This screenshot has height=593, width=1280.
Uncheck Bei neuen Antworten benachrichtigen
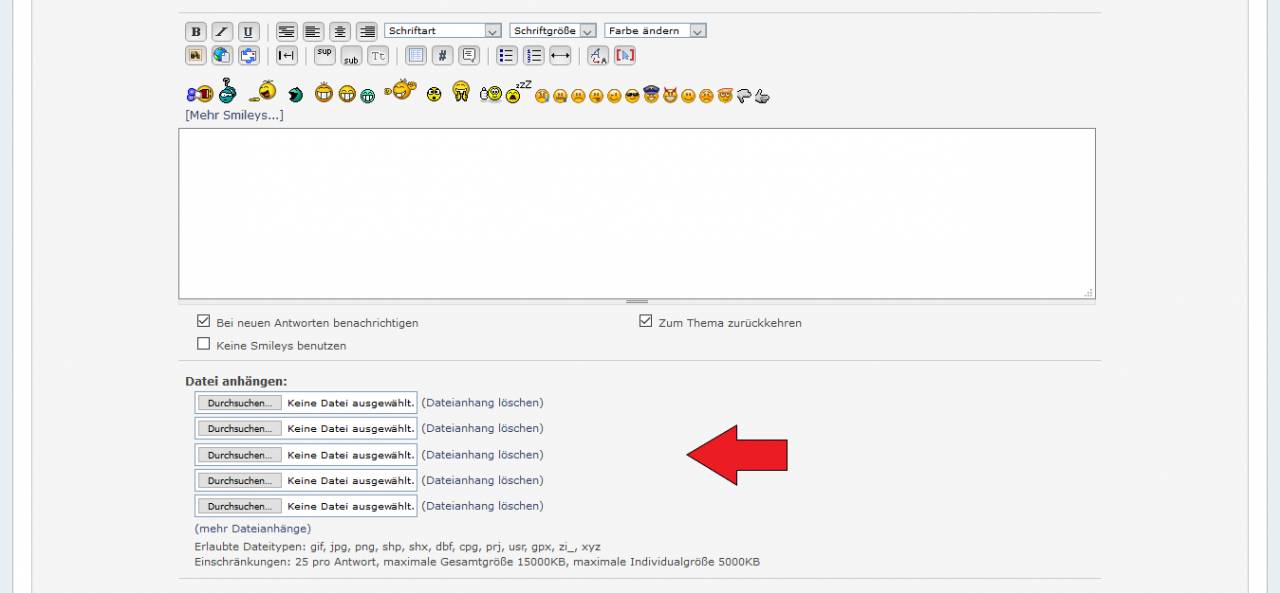pyautogui.click(x=204, y=322)
